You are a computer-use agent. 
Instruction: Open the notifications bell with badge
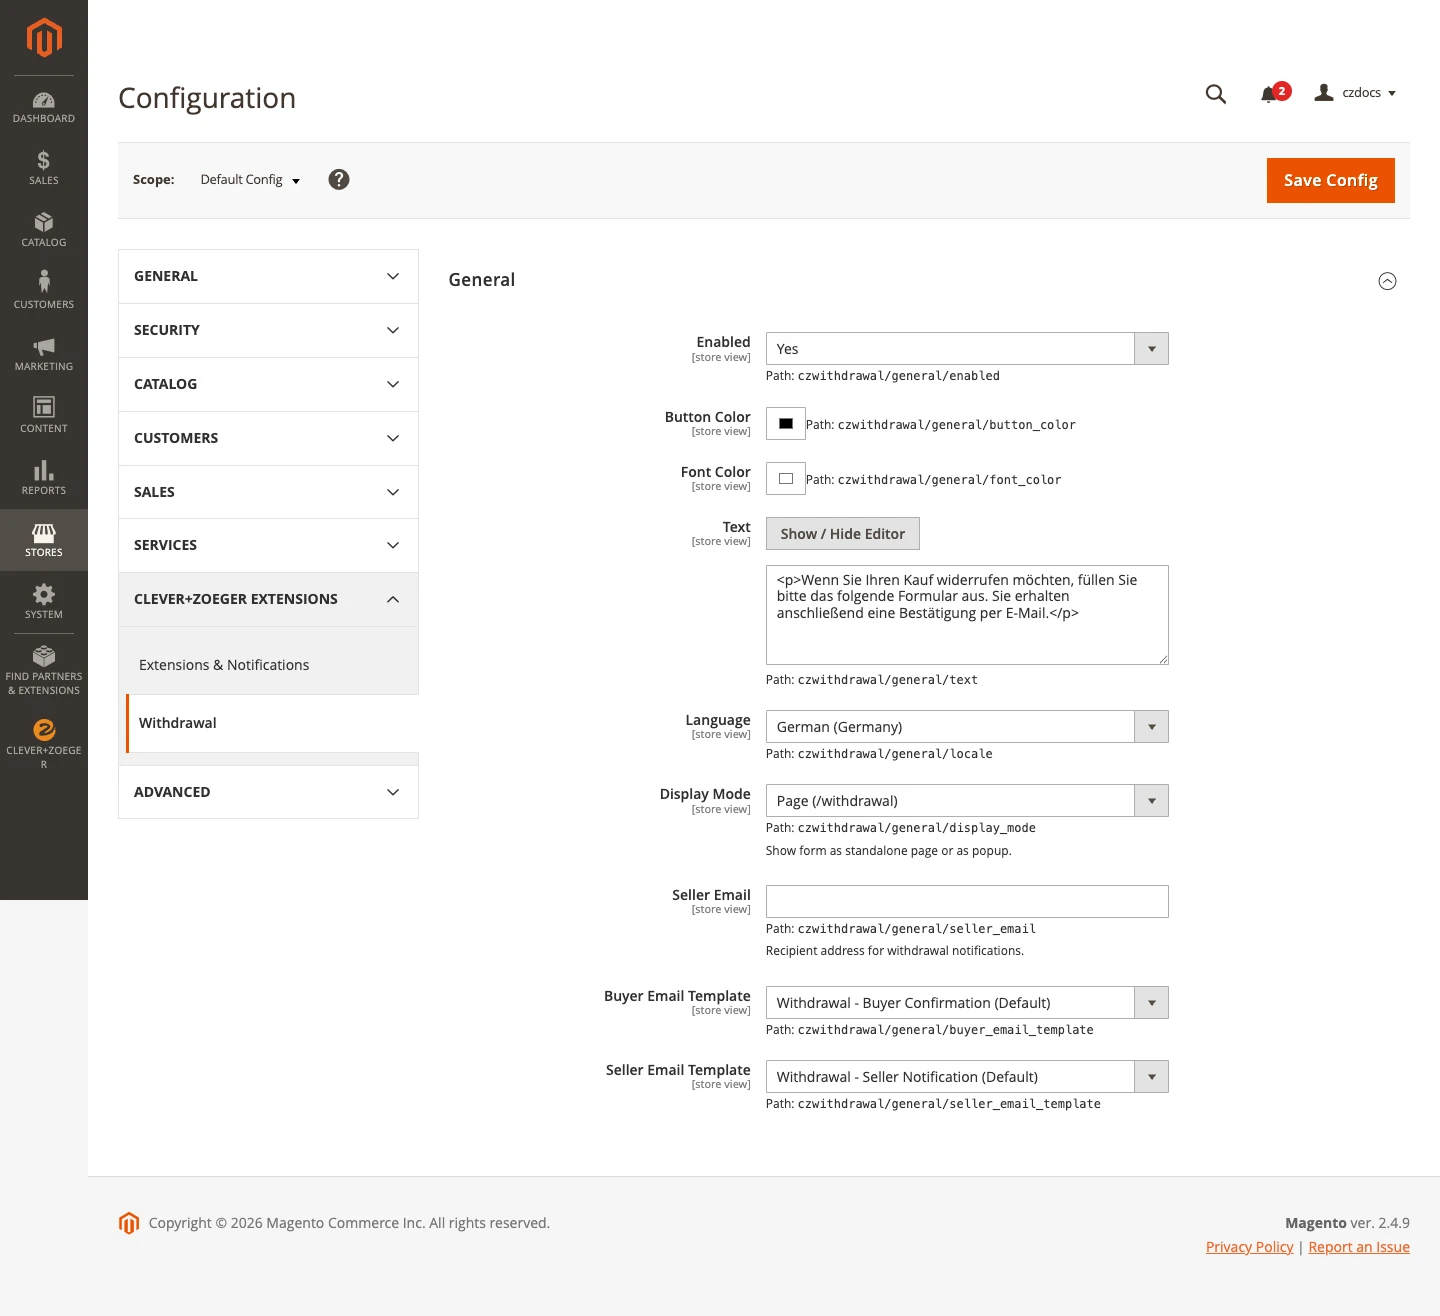point(1275,93)
